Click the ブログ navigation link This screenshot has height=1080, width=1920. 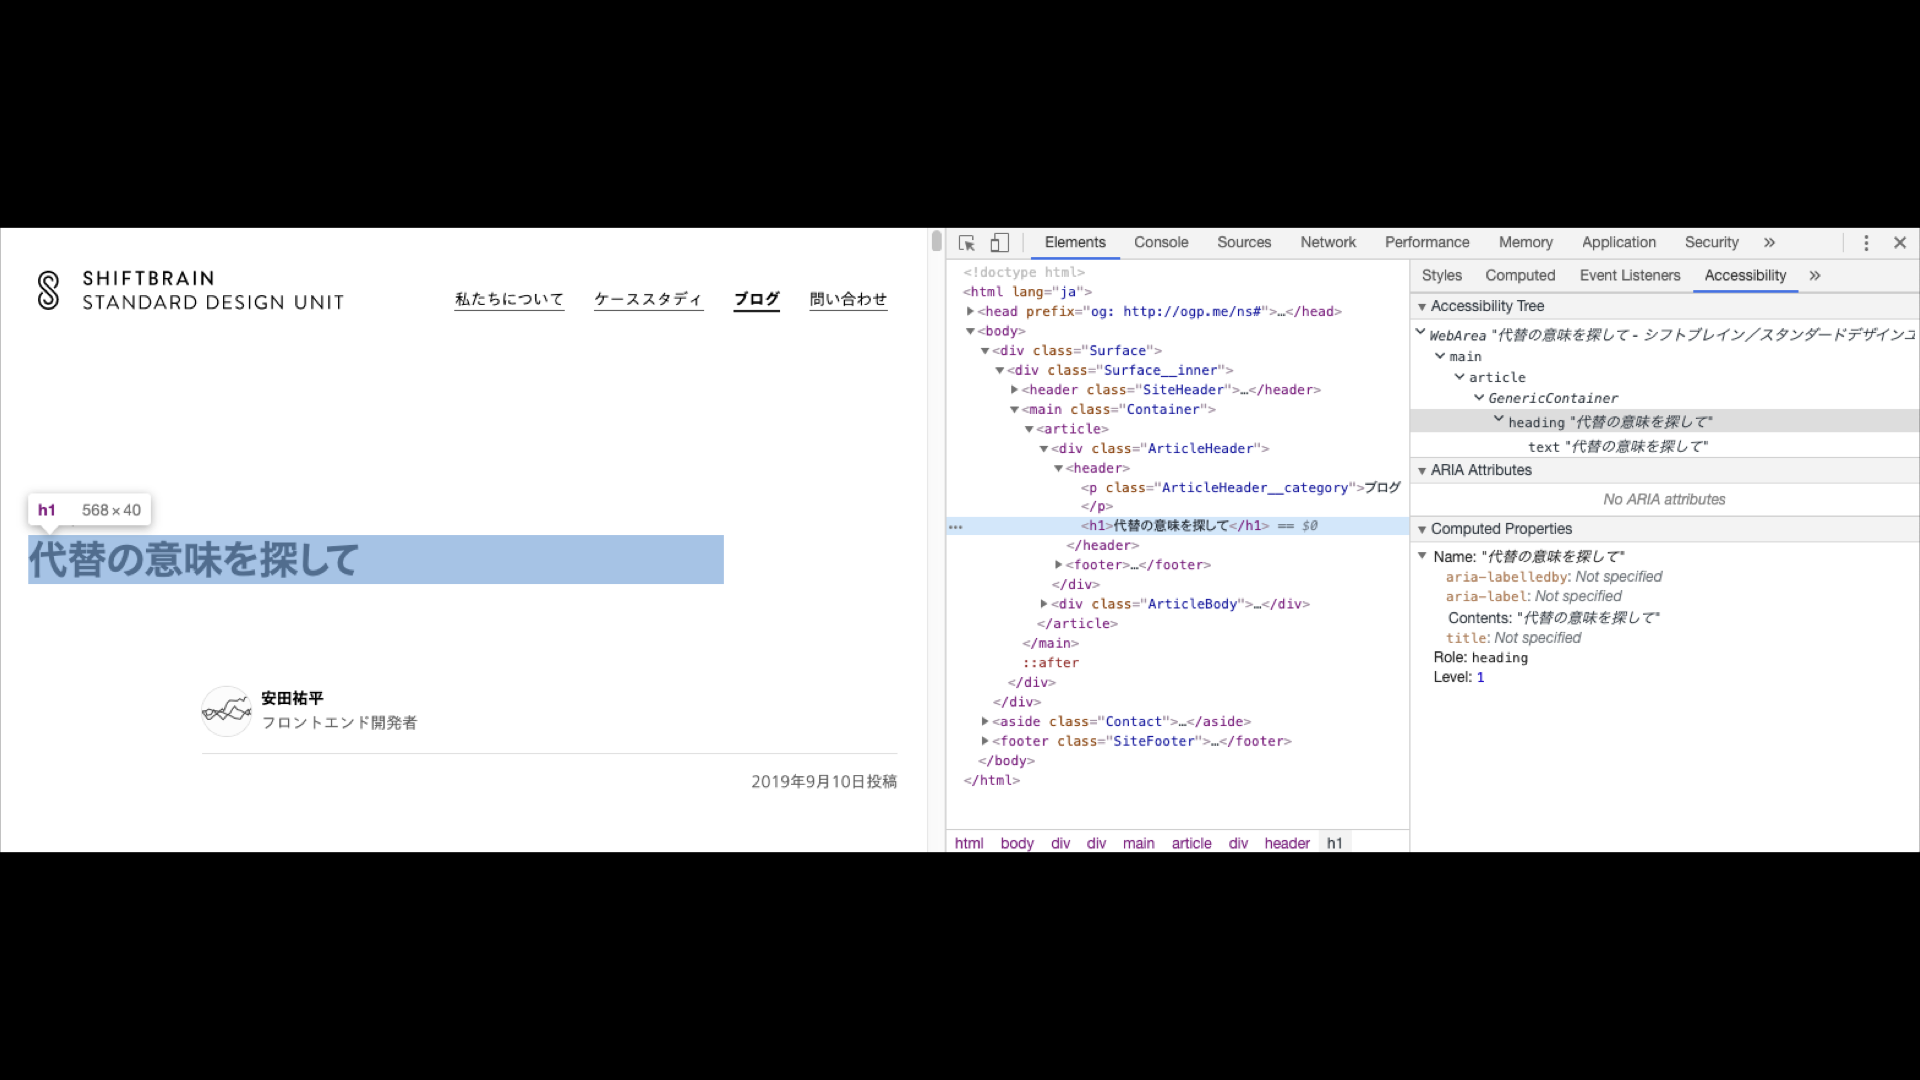click(x=757, y=298)
